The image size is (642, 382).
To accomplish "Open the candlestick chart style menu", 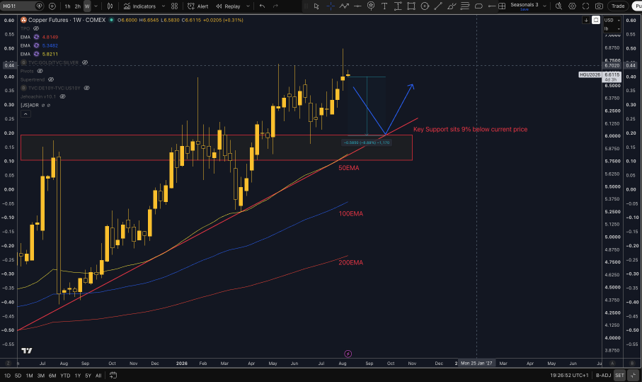I will 110,6.
